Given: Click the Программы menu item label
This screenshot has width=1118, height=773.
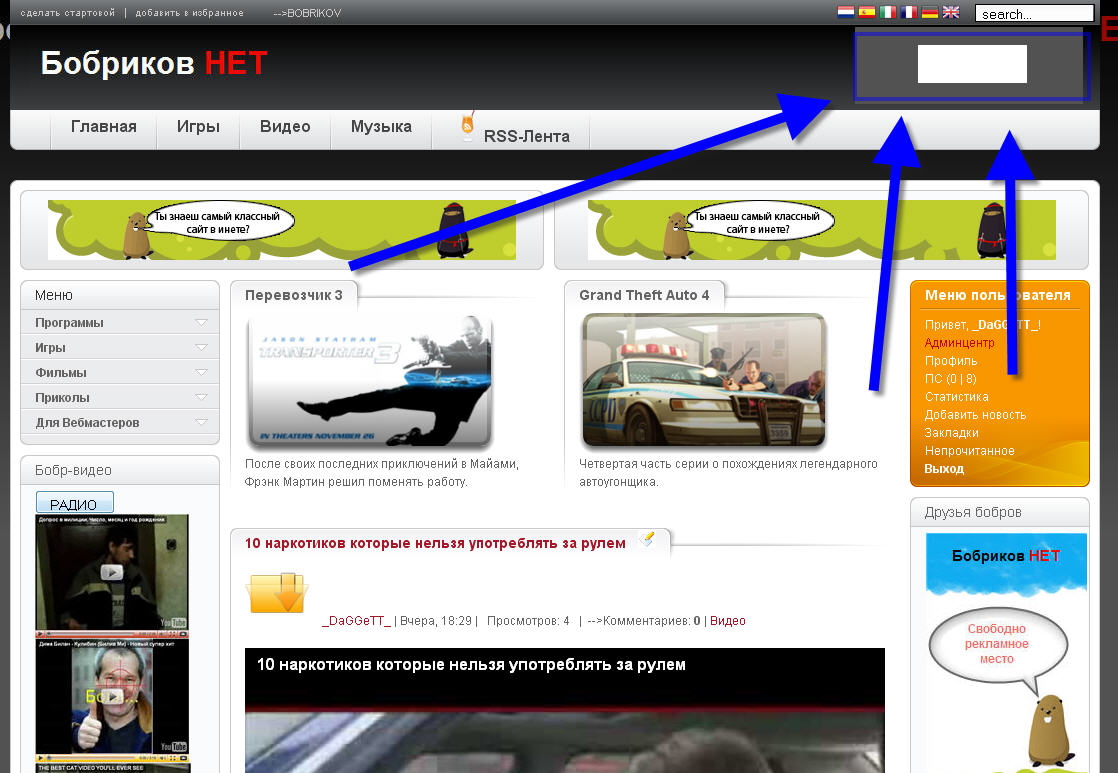Looking at the screenshot, I should (x=69, y=322).
